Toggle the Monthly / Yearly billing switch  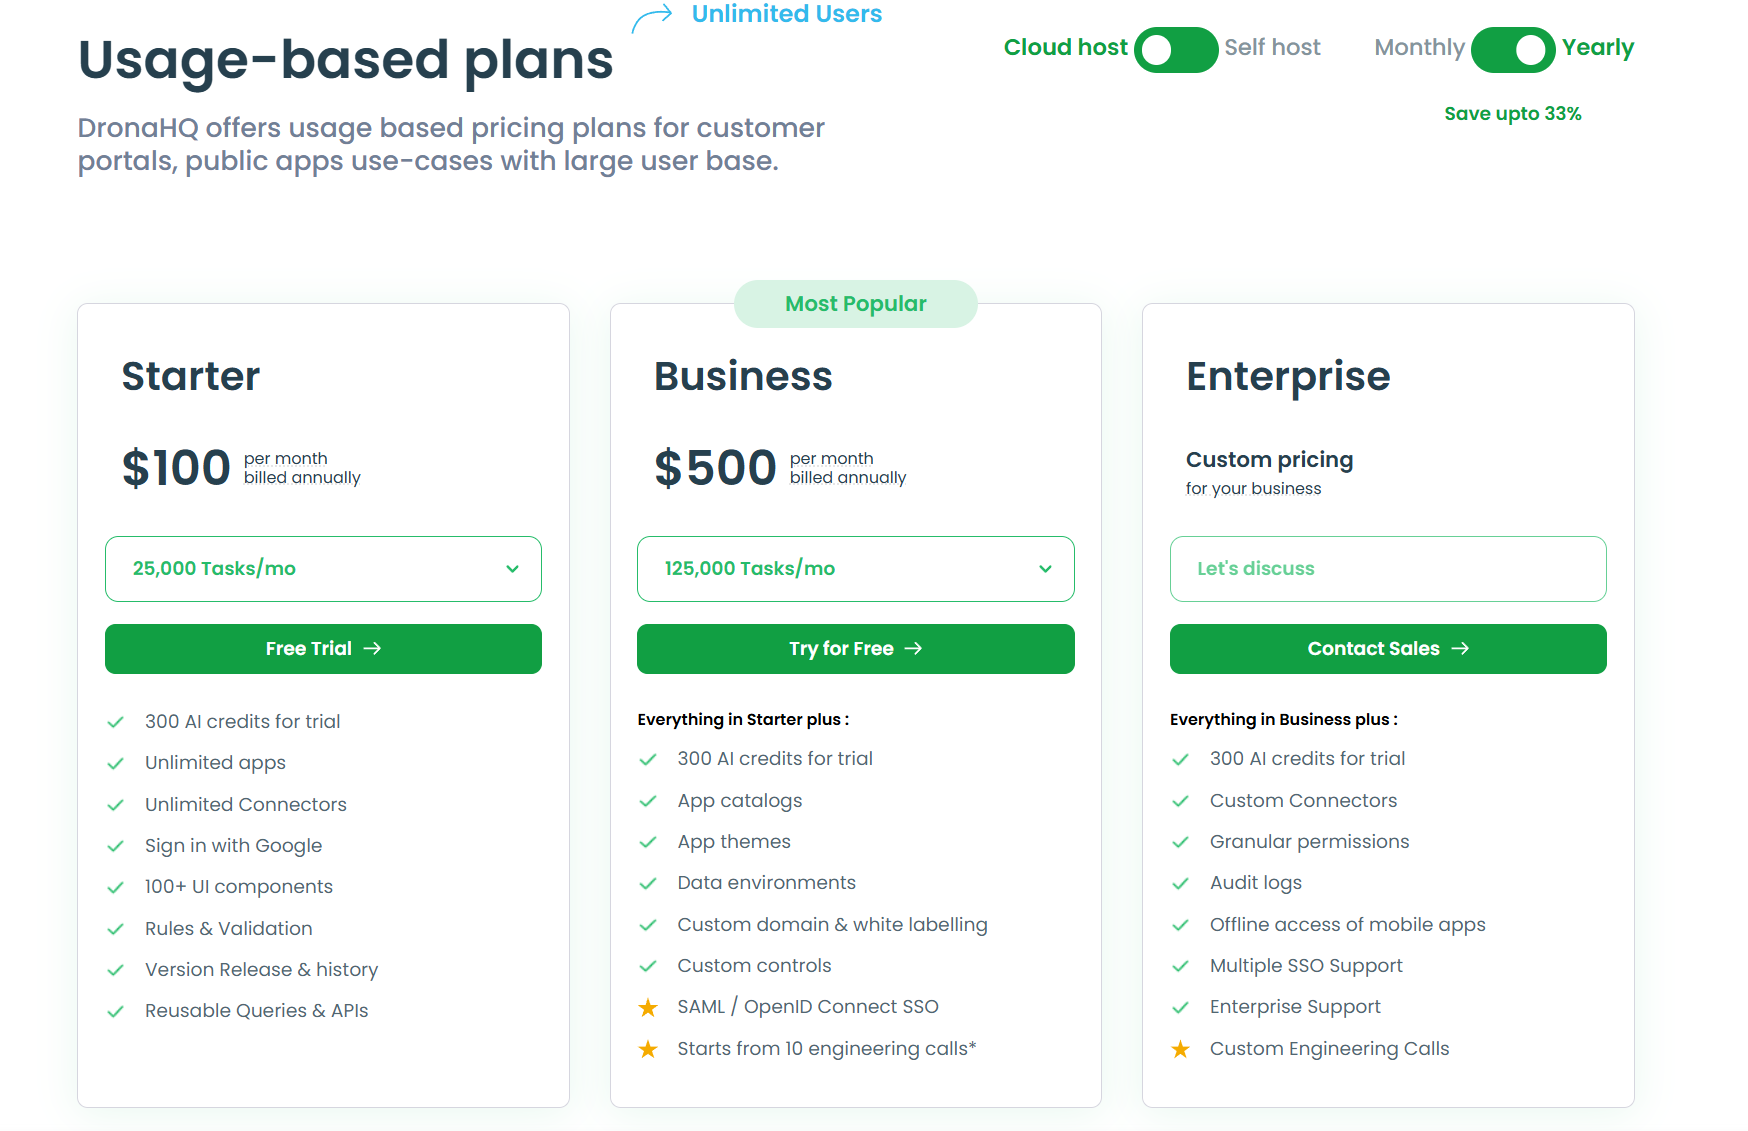1513,49
